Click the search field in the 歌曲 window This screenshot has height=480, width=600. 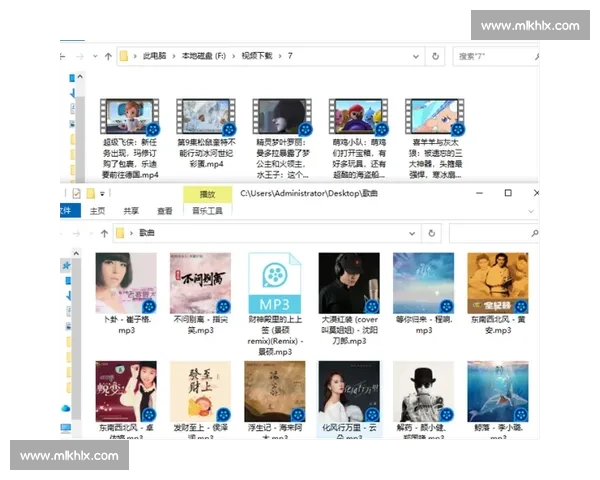tap(494, 233)
